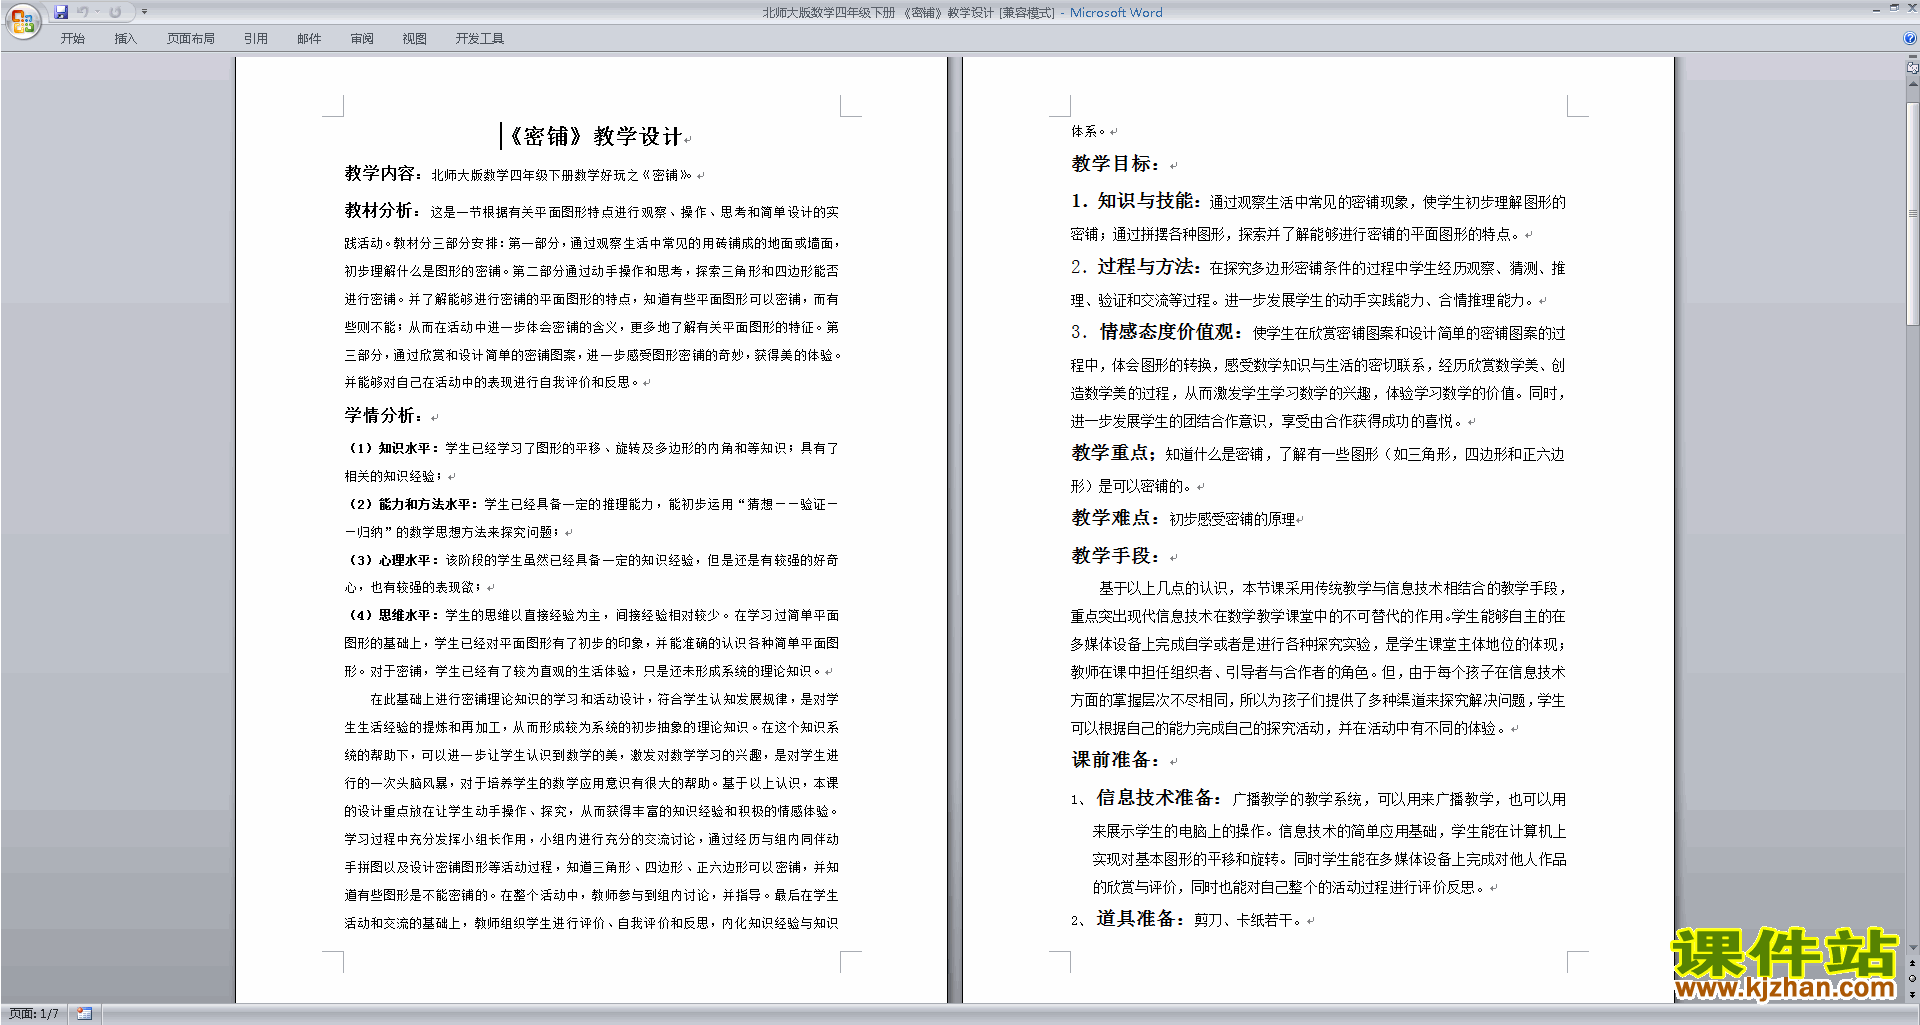Click the Redo icon in Quick Access toolbar
1920x1025 pixels.
pyautogui.click(x=115, y=12)
